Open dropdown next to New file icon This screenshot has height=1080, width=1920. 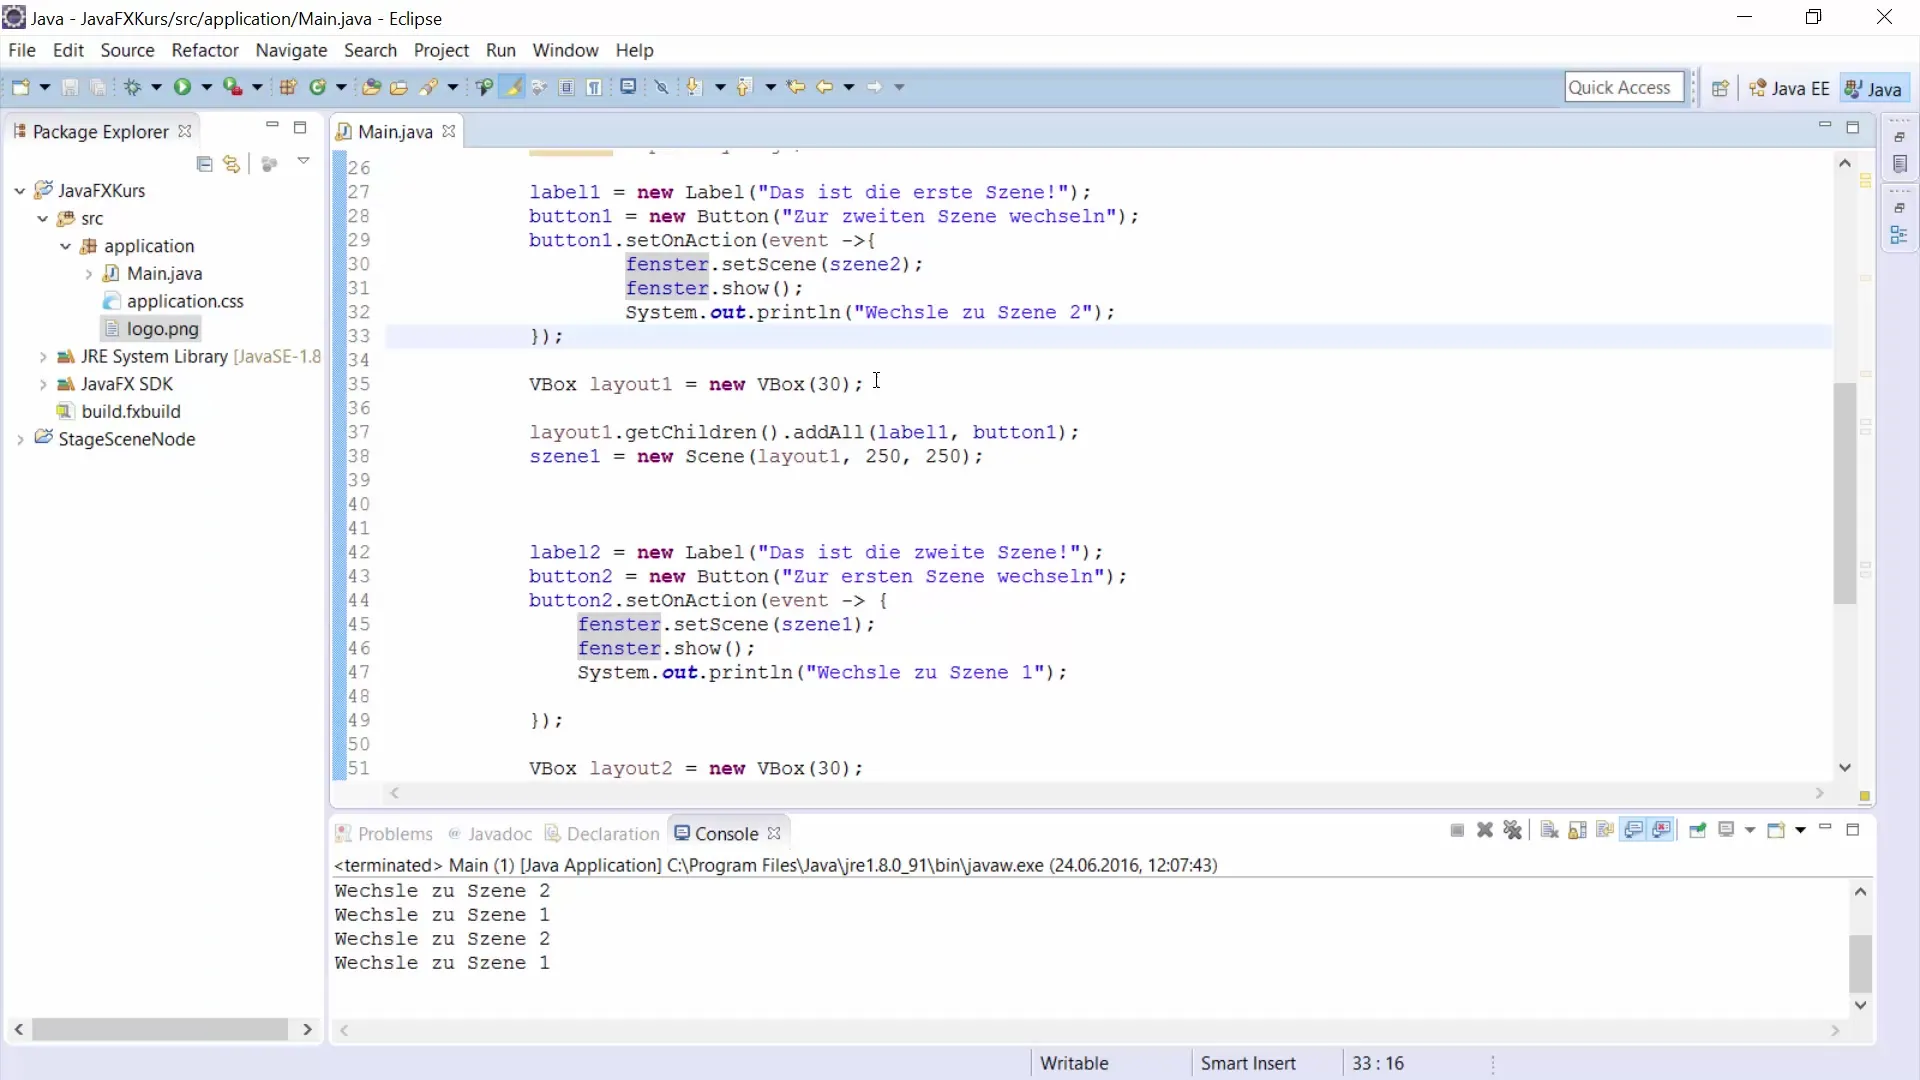point(44,88)
